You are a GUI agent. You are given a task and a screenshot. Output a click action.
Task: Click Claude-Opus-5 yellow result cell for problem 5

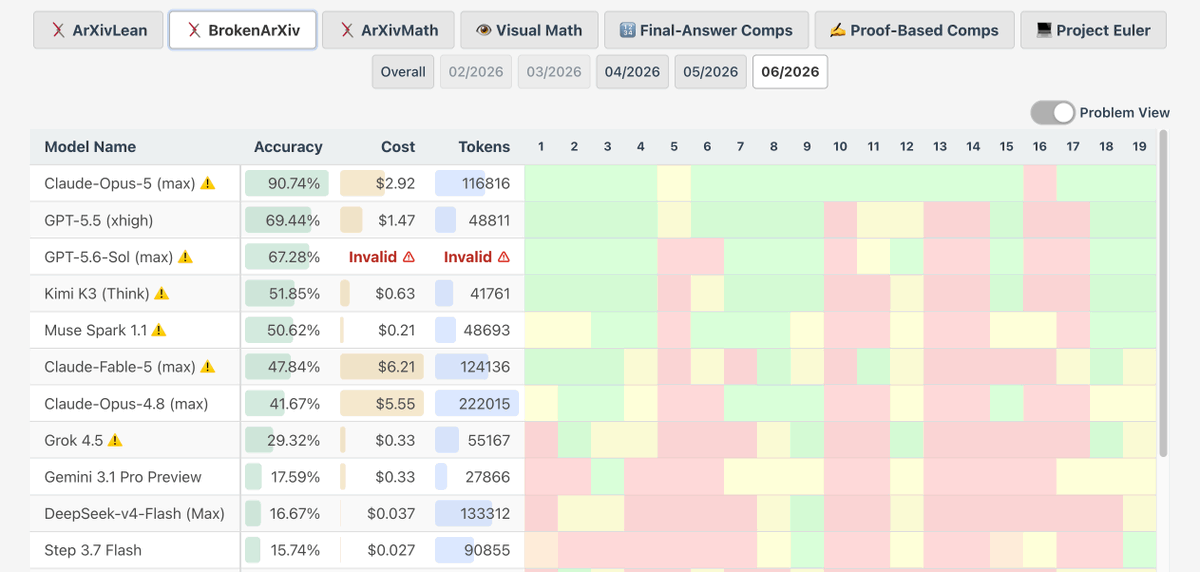click(674, 184)
